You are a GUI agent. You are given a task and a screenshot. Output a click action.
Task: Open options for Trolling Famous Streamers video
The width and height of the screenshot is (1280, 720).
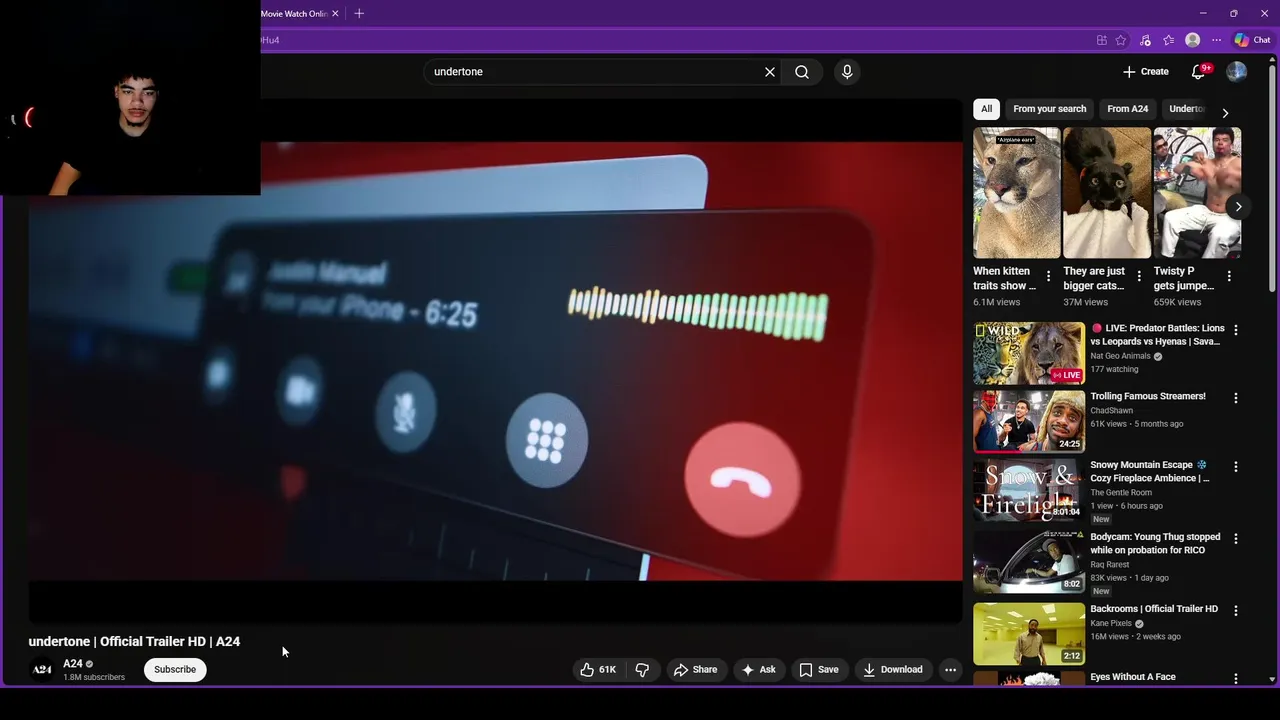[1235, 398]
